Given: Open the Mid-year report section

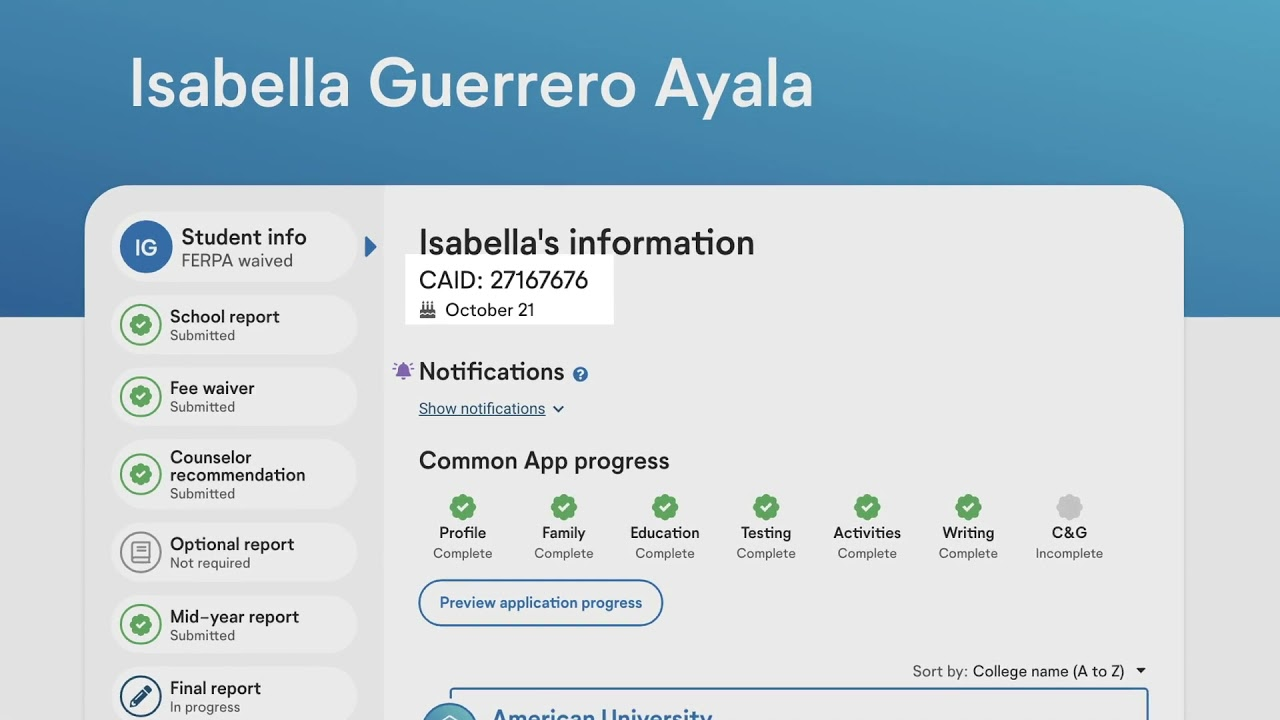Looking at the screenshot, I should point(234,624).
